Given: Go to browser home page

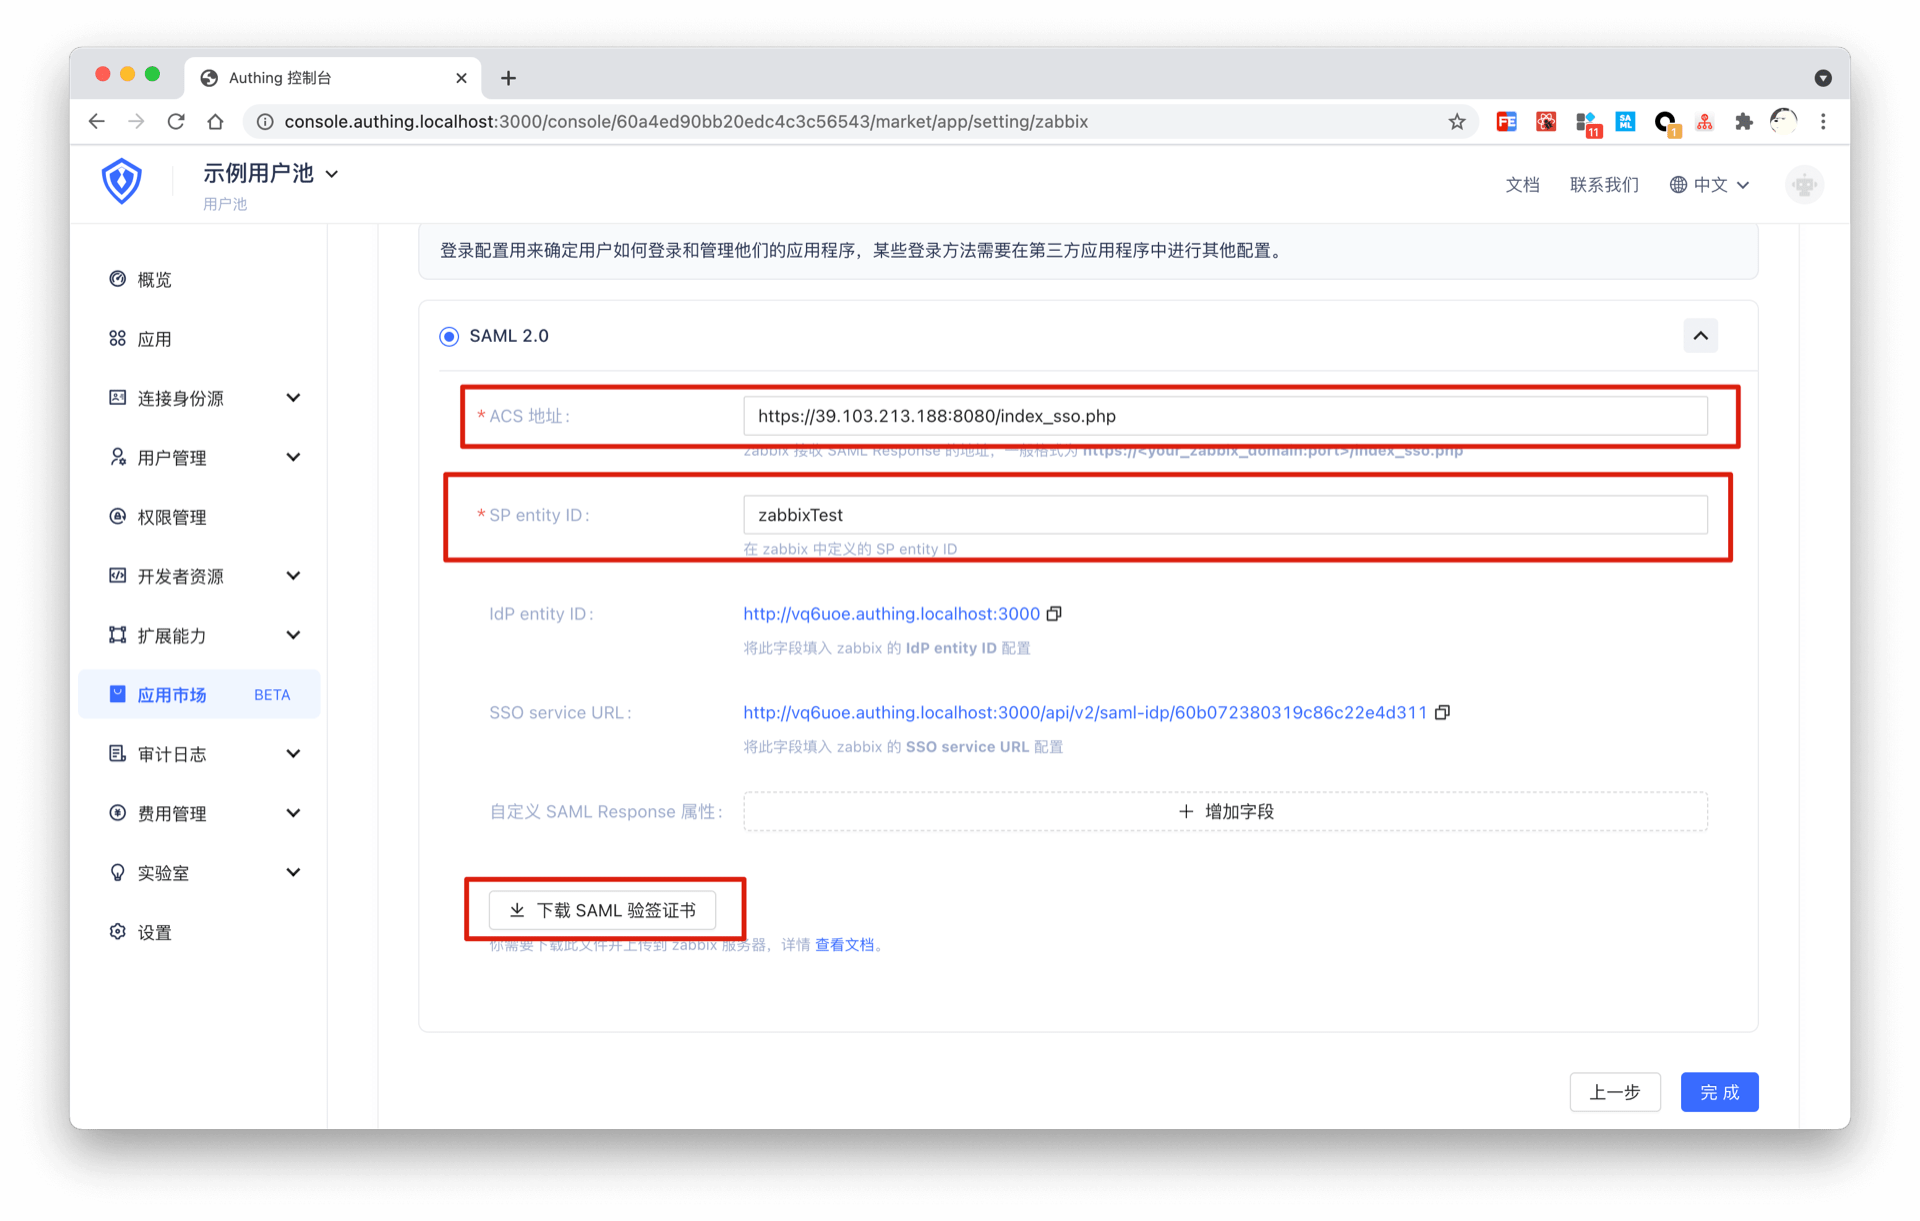Looking at the screenshot, I should coord(215,122).
